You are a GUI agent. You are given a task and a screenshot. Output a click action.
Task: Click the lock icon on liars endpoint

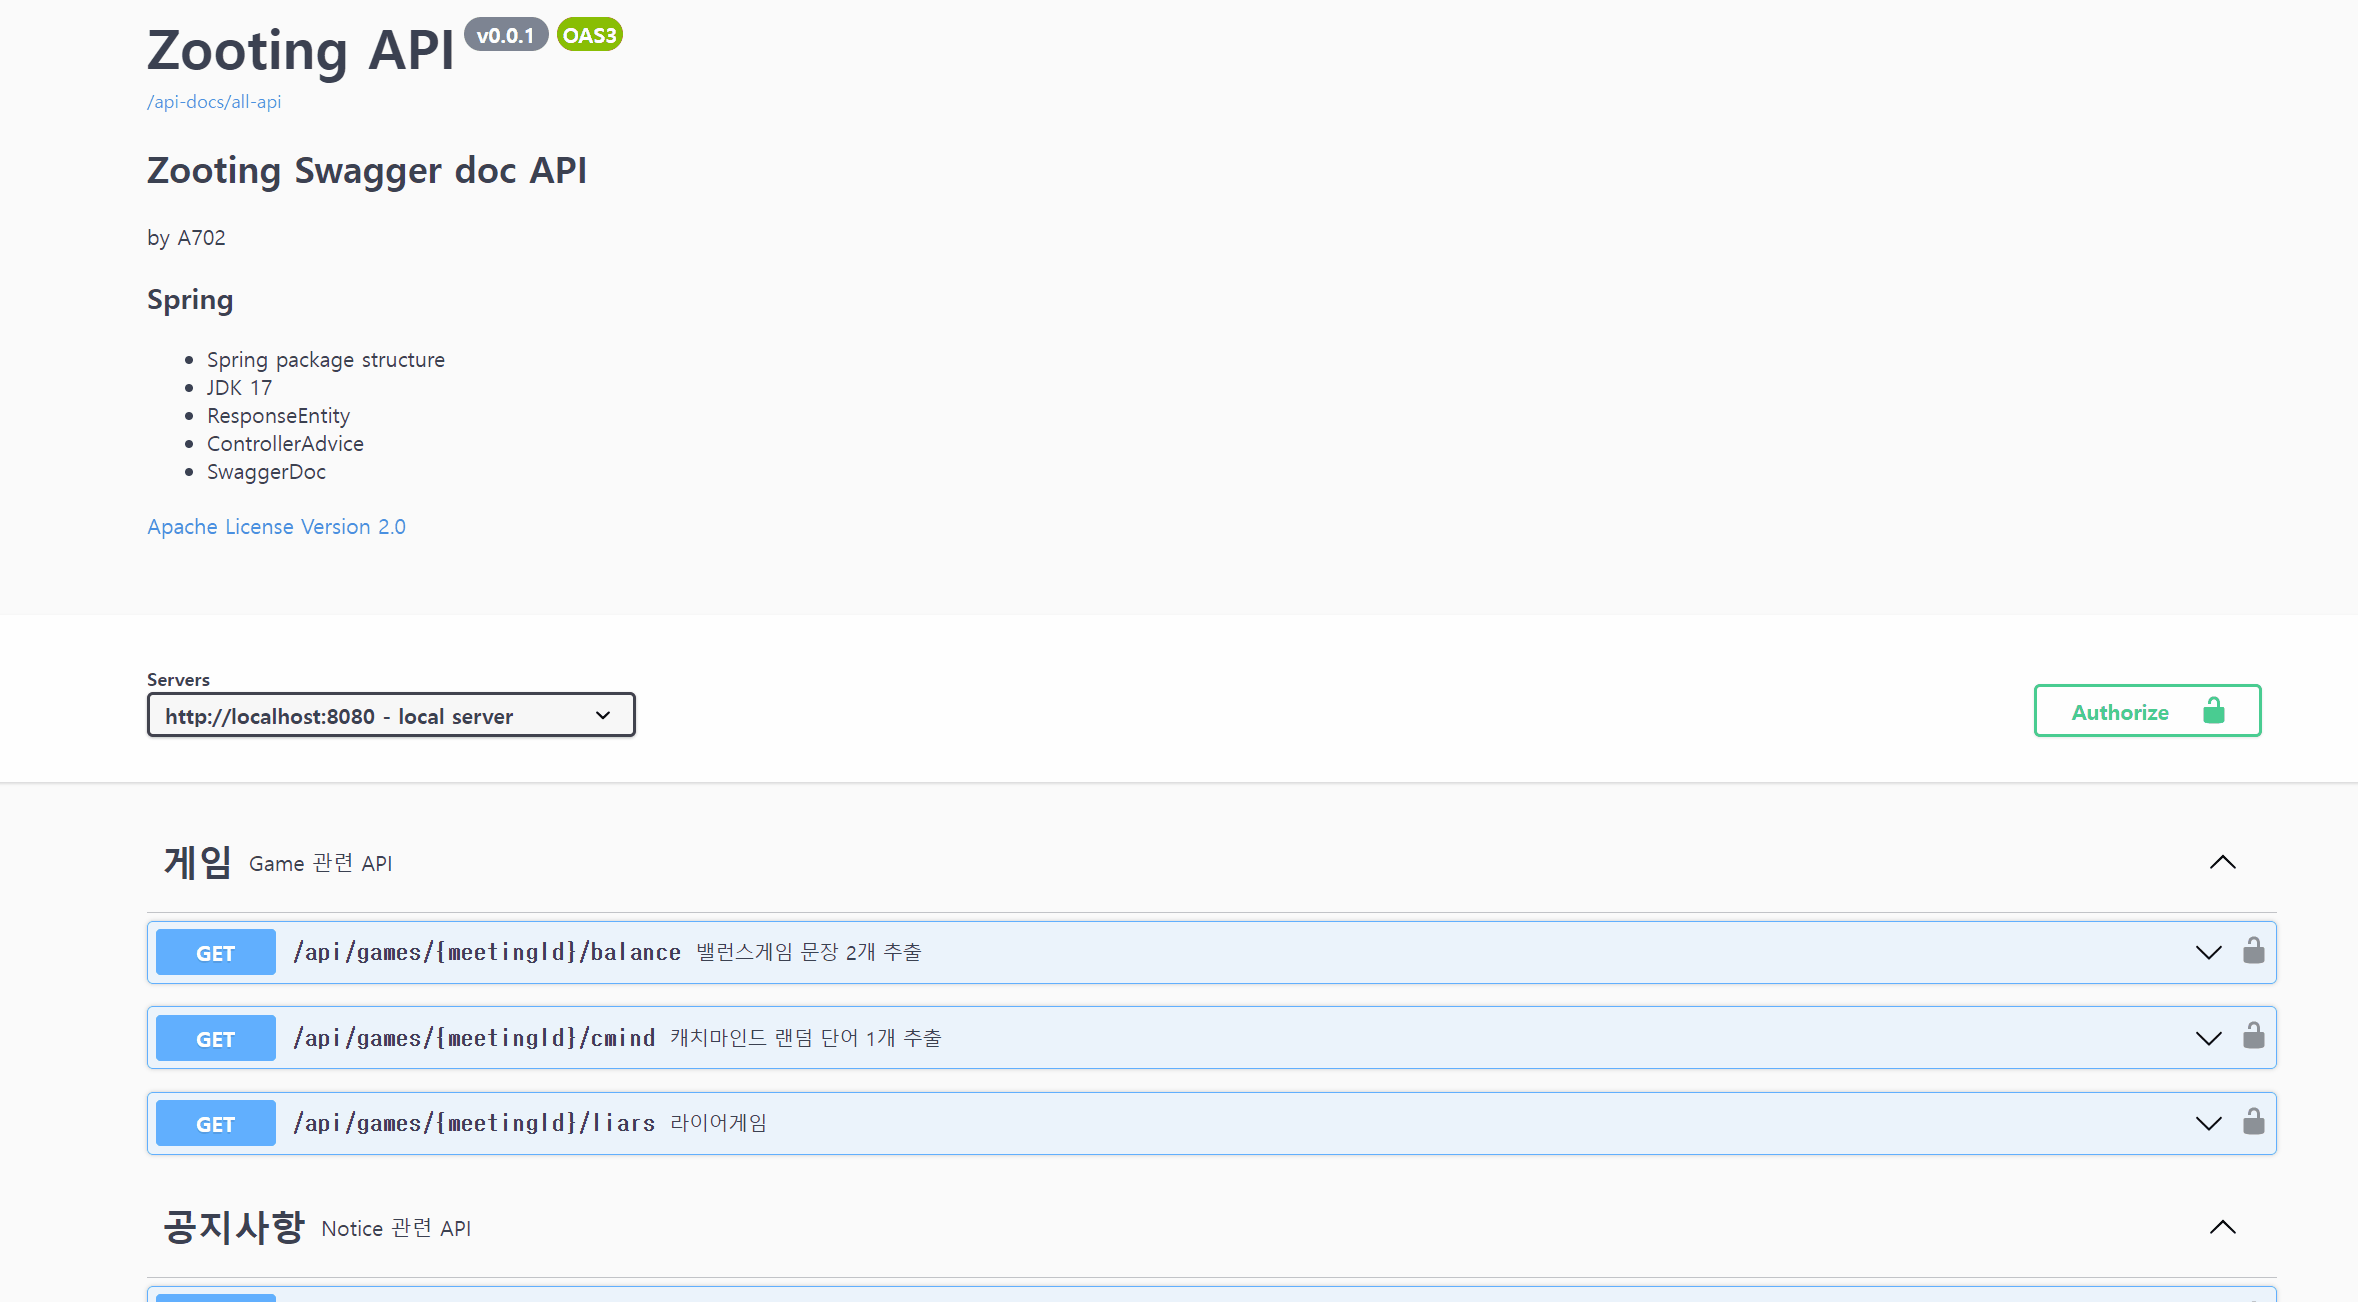click(2254, 1121)
